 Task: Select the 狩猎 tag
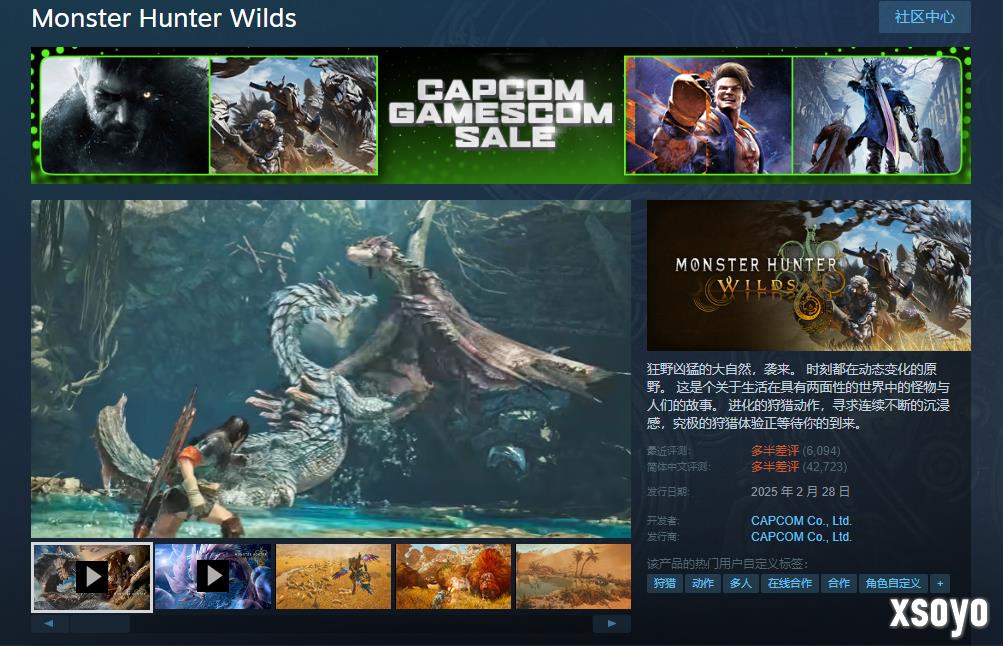click(665, 583)
